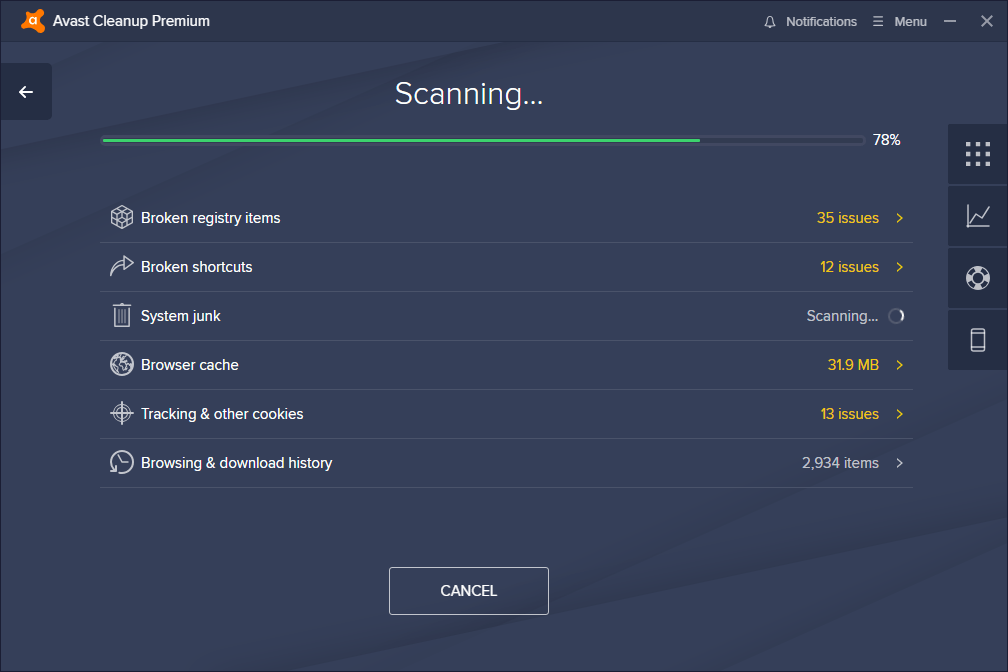Image resolution: width=1008 pixels, height=672 pixels.
Task: Click the back arrow button
Action: click(26, 92)
